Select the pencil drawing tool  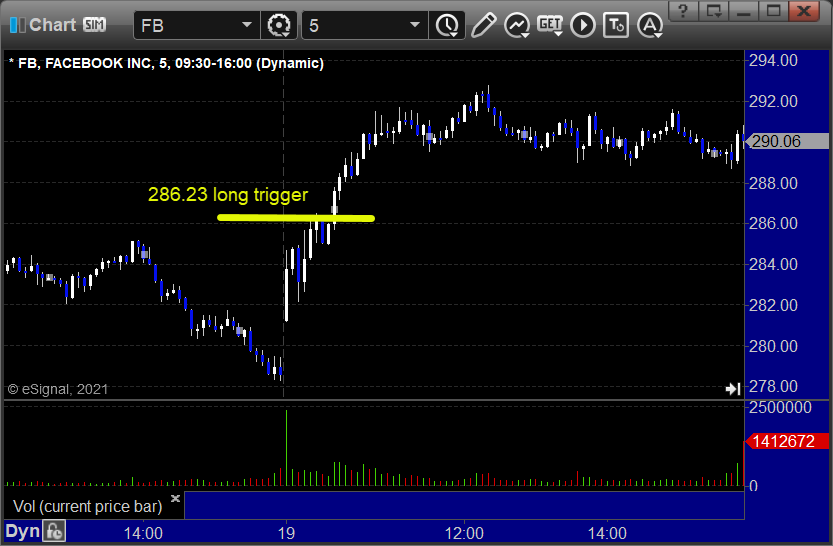coord(483,25)
